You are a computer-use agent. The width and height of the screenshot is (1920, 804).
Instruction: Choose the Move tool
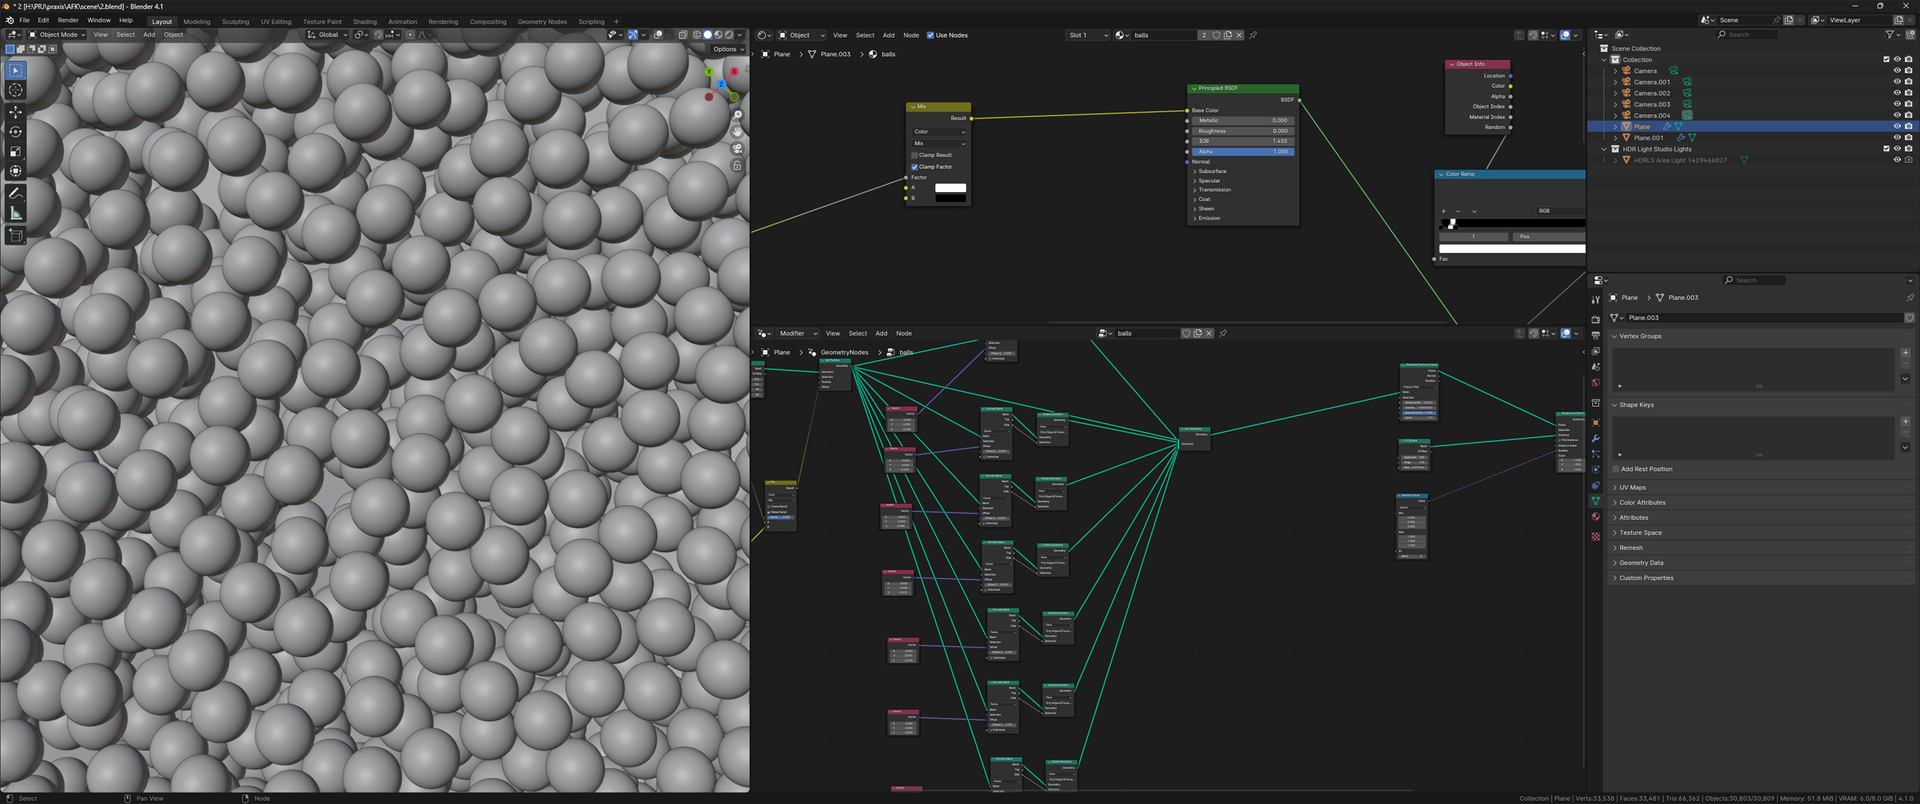pyautogui.click(x=15, y=112)
